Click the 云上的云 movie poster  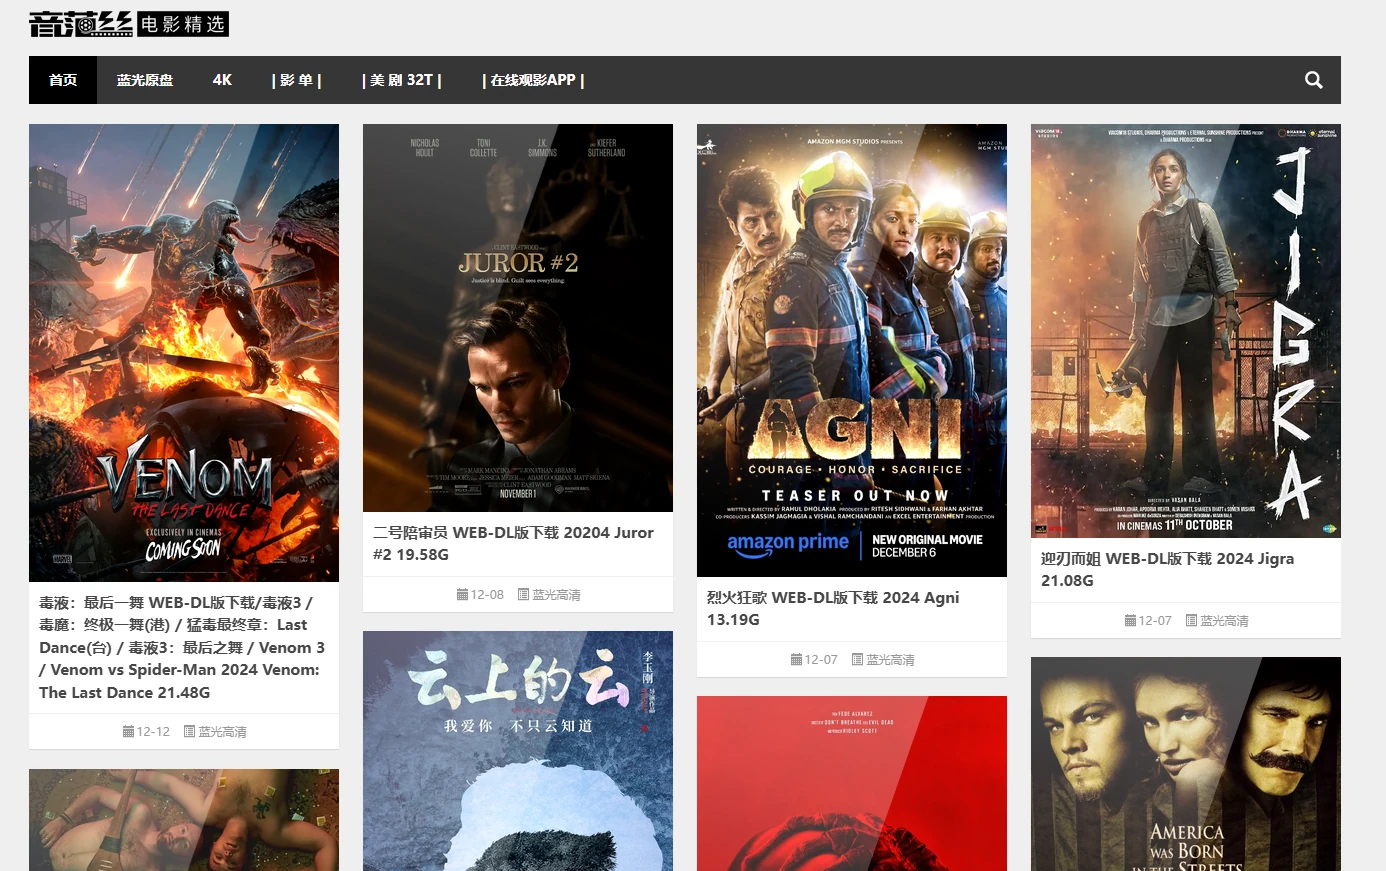tap(517, 750)
